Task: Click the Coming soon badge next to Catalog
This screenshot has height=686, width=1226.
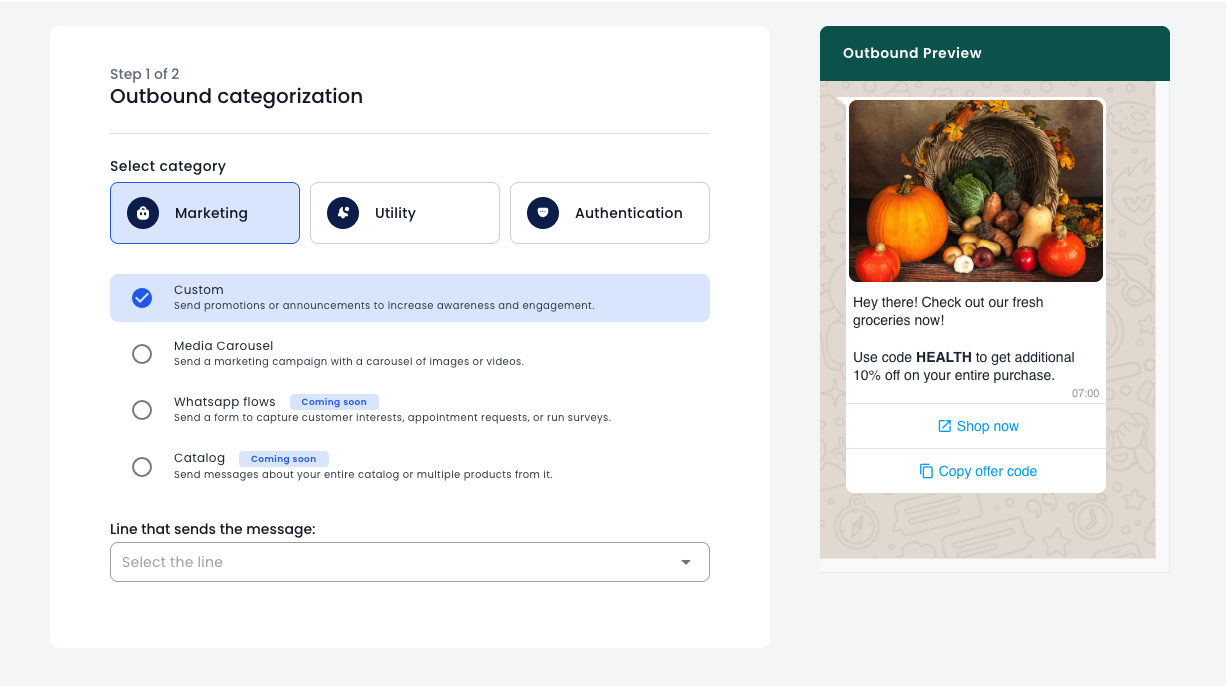Action: (x=283, y=459)
